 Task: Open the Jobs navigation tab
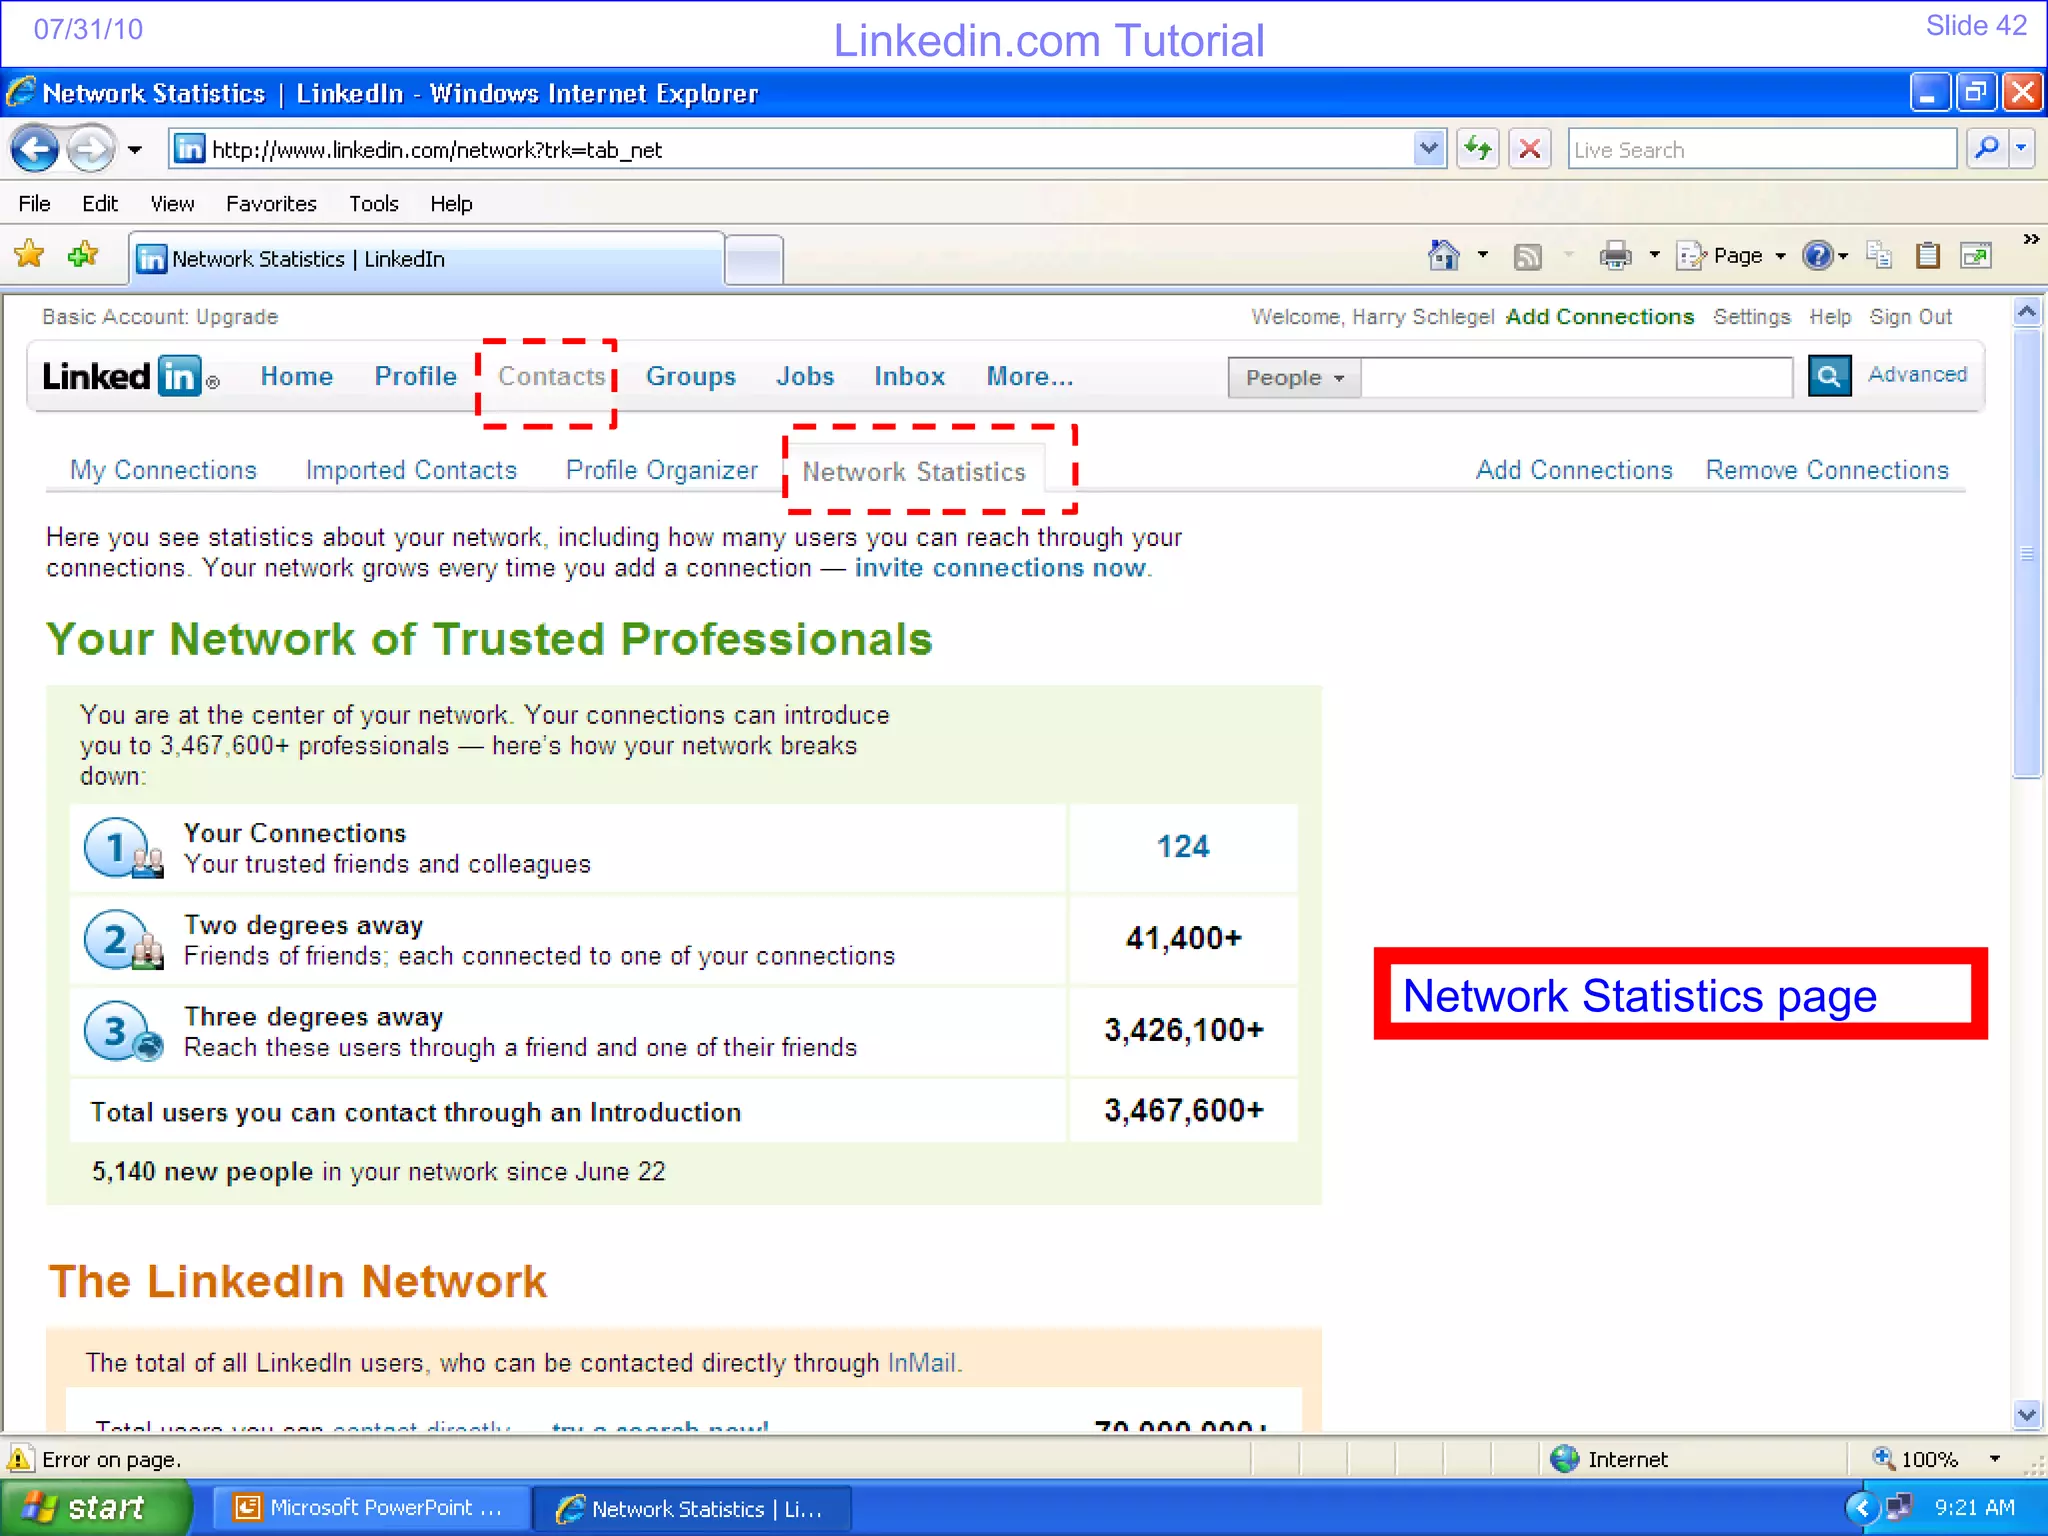[805, 376]
